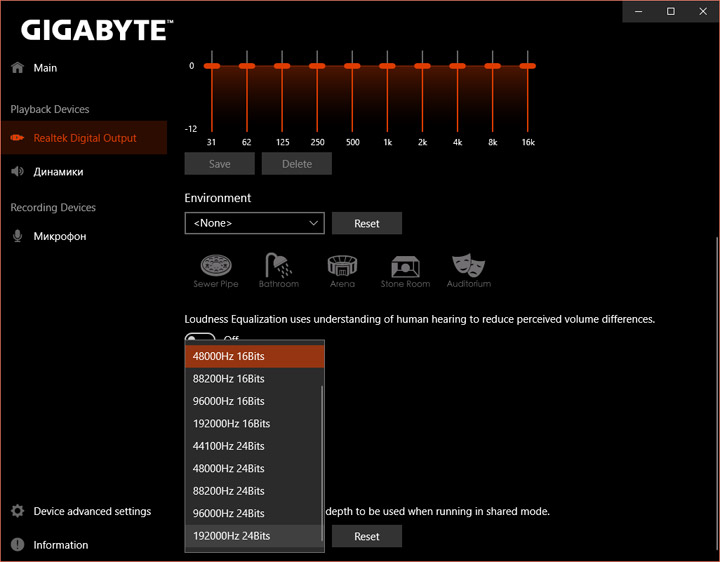Image resolution: width=720 pixels, height=562 pixels.
Task: Choose 192000Hz 24Bits format option
Action: coord(253,536)
